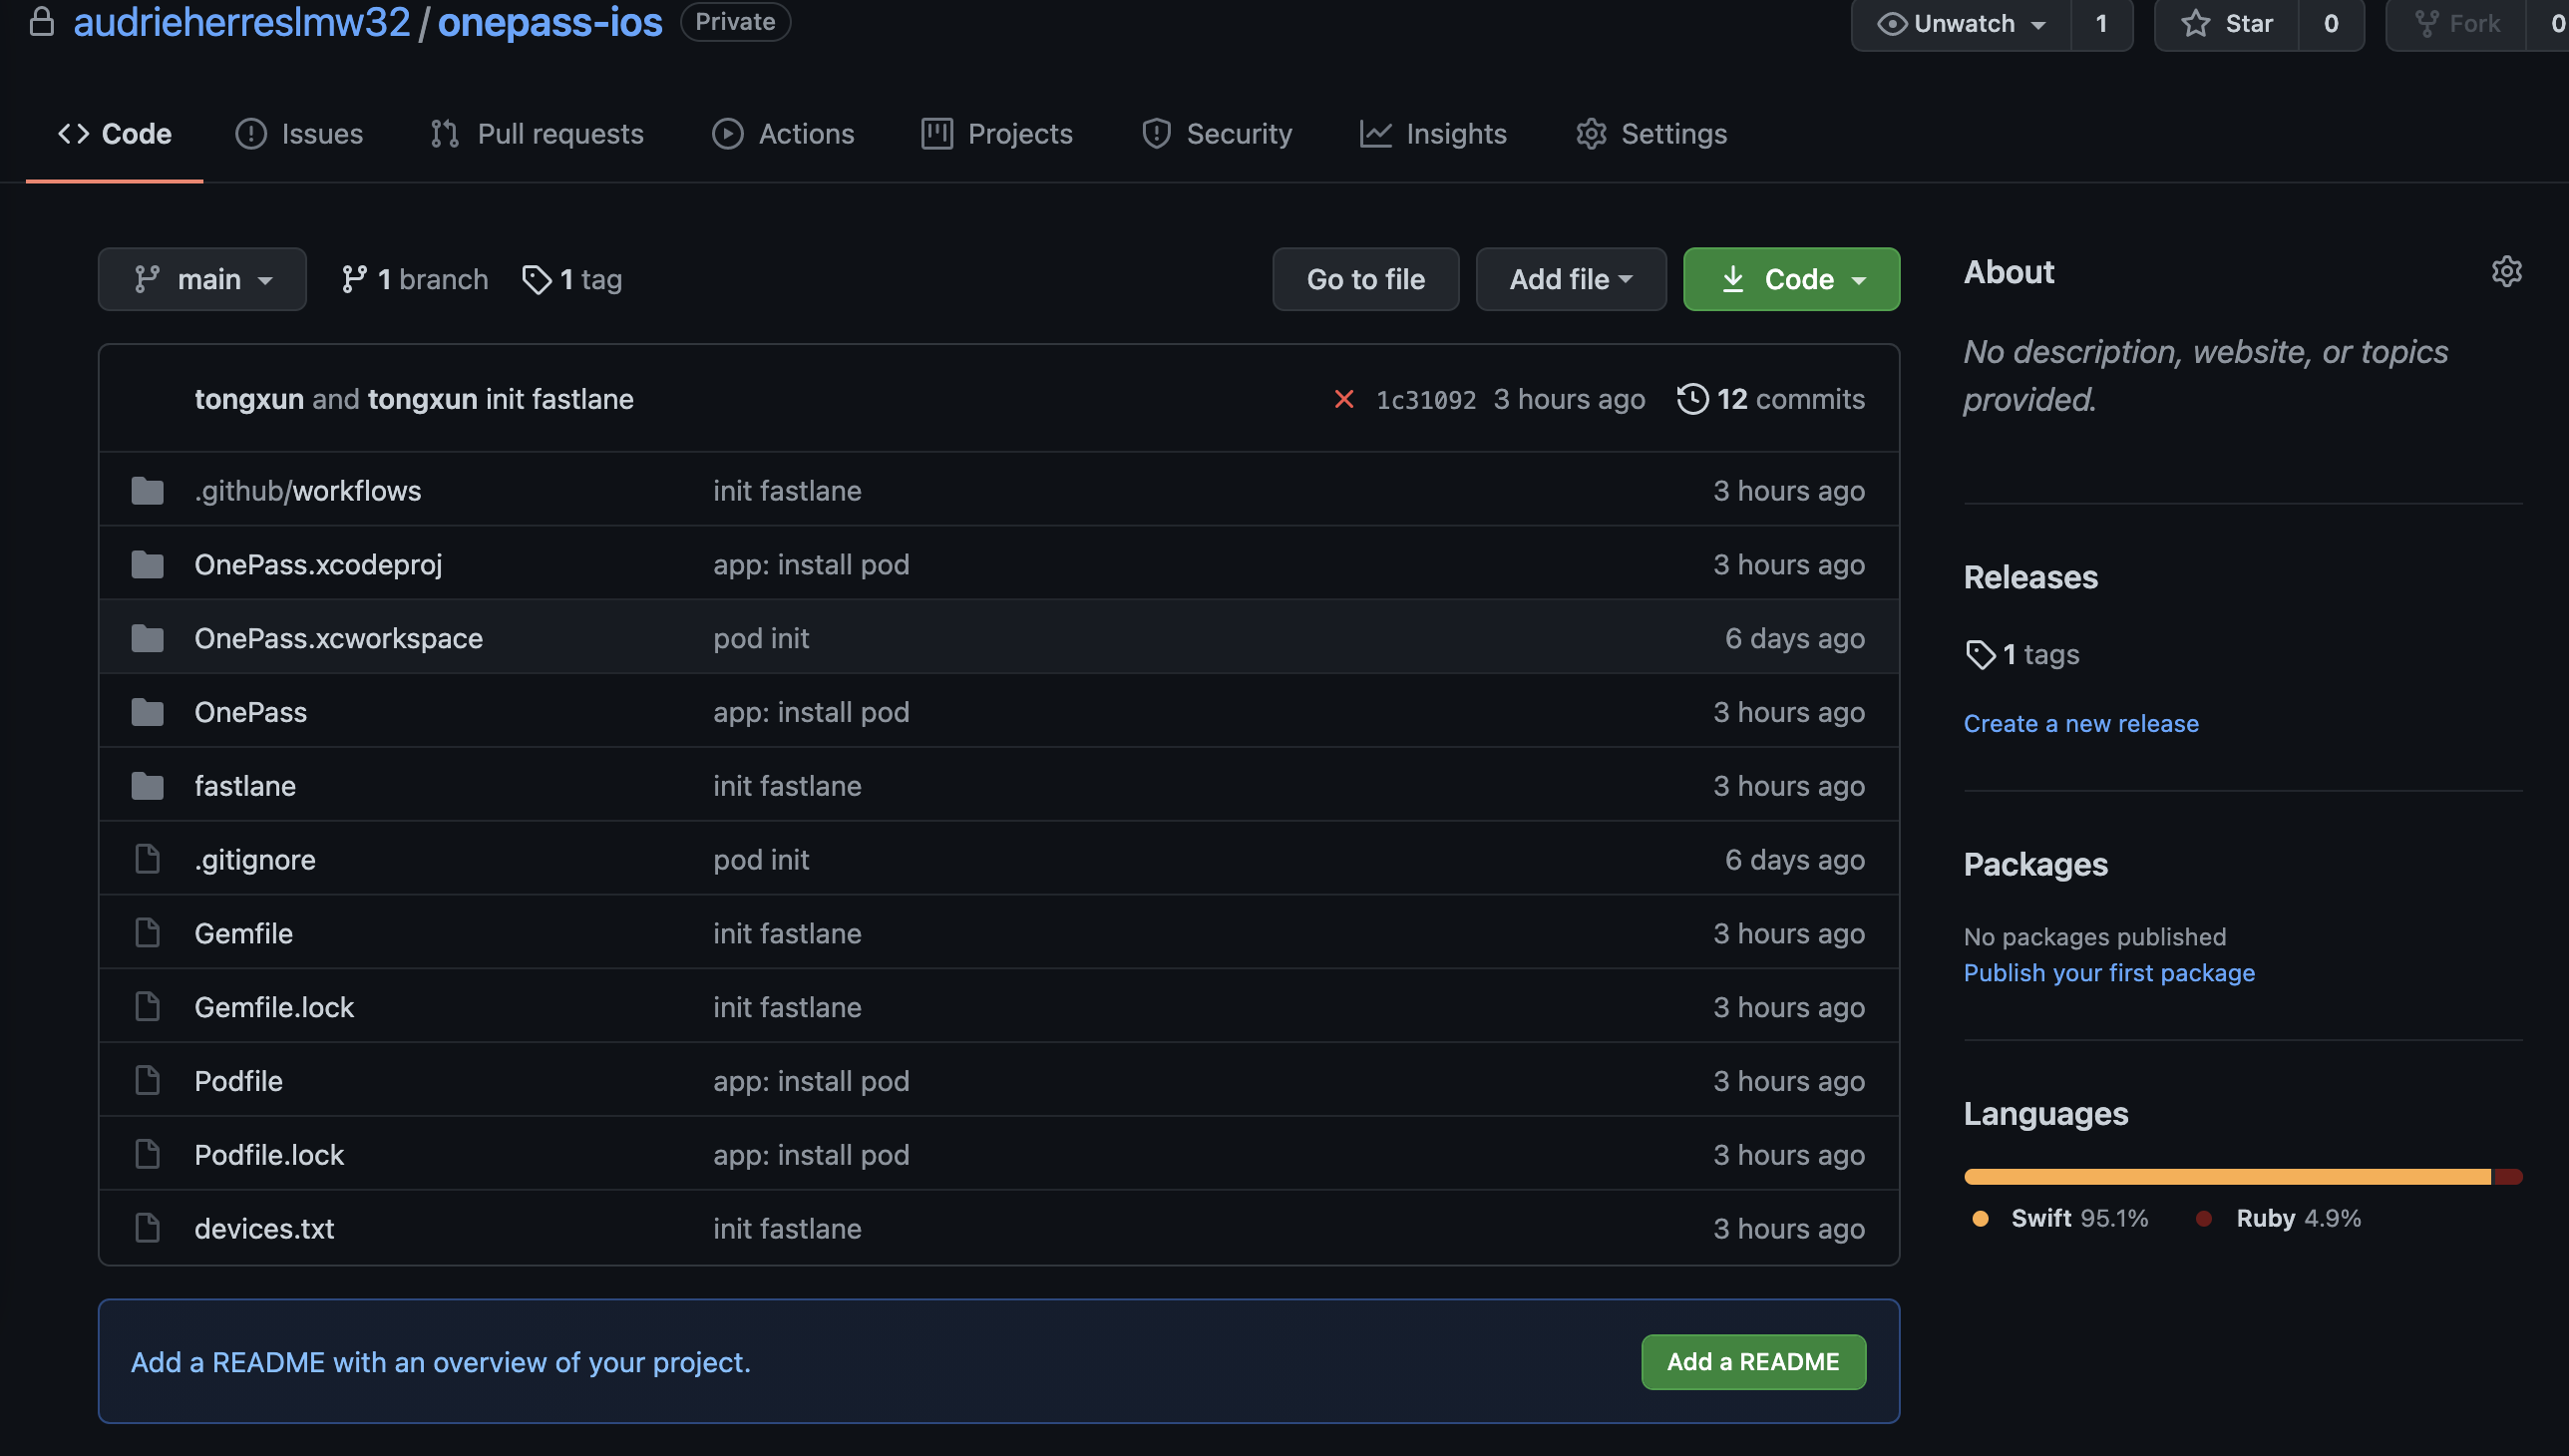Open the green Code dropdown
The height and width of the screenshot is (1456, 2569).
click(x=1791, y=280)
